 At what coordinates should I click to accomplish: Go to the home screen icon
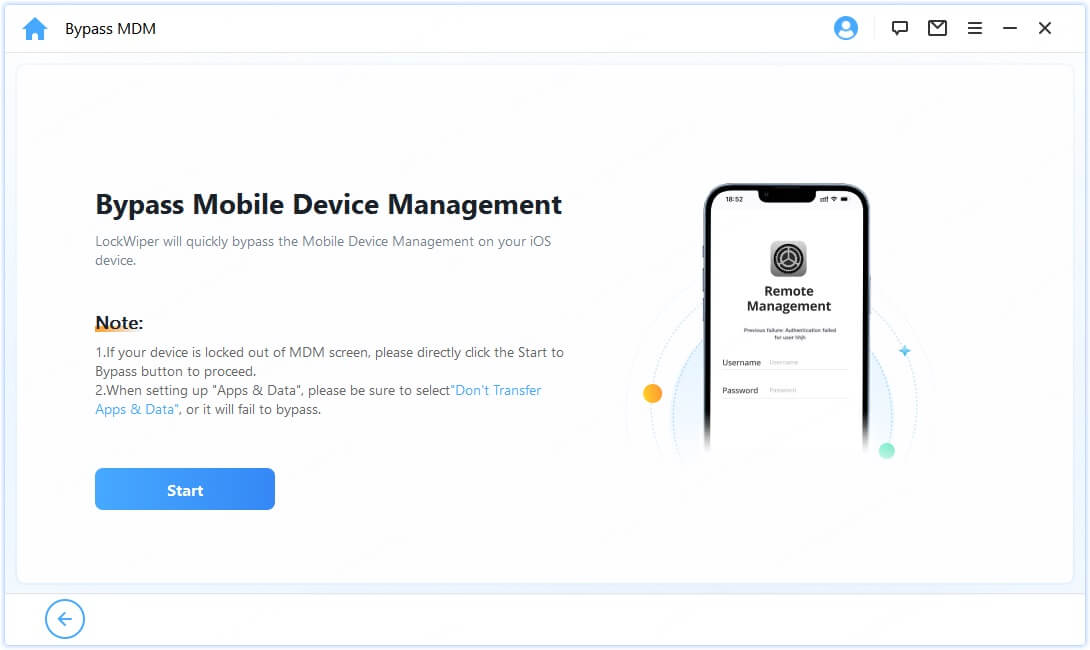tap(35, 29)
